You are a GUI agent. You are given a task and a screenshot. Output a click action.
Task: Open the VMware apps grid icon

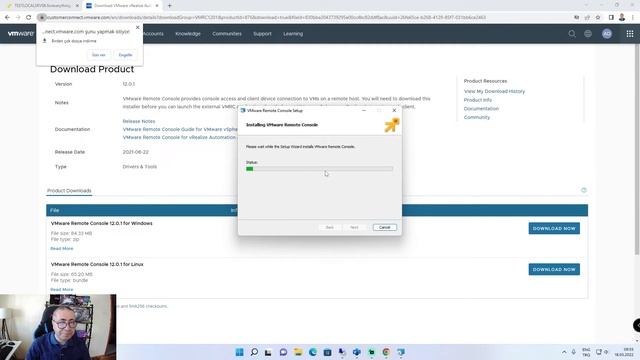click(630, 34)
